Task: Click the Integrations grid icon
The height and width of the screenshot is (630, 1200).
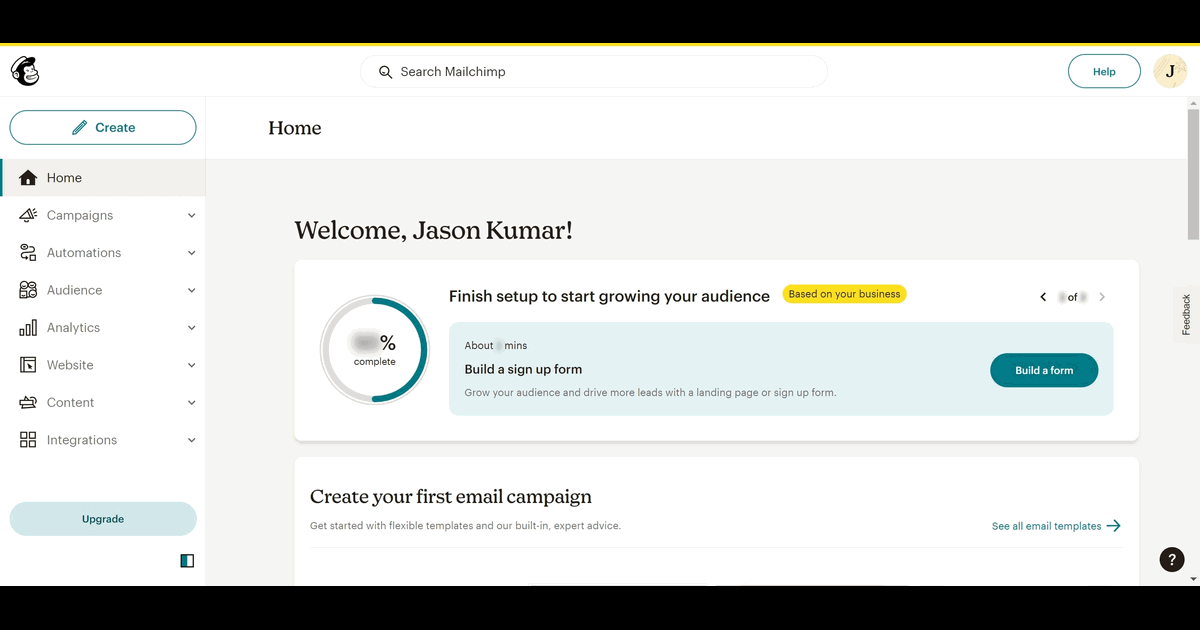Action: click(x=28, y=440)
